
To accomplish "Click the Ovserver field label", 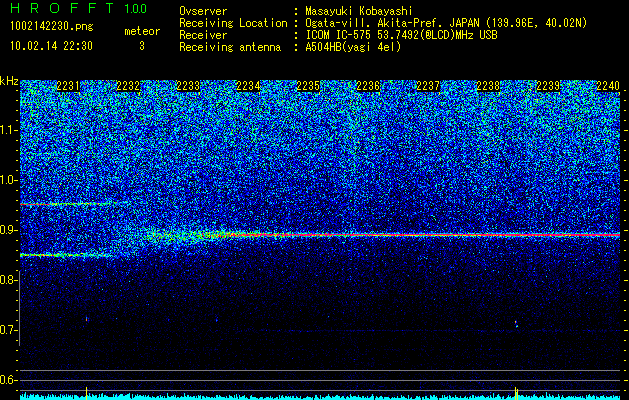I will [203, 11].
